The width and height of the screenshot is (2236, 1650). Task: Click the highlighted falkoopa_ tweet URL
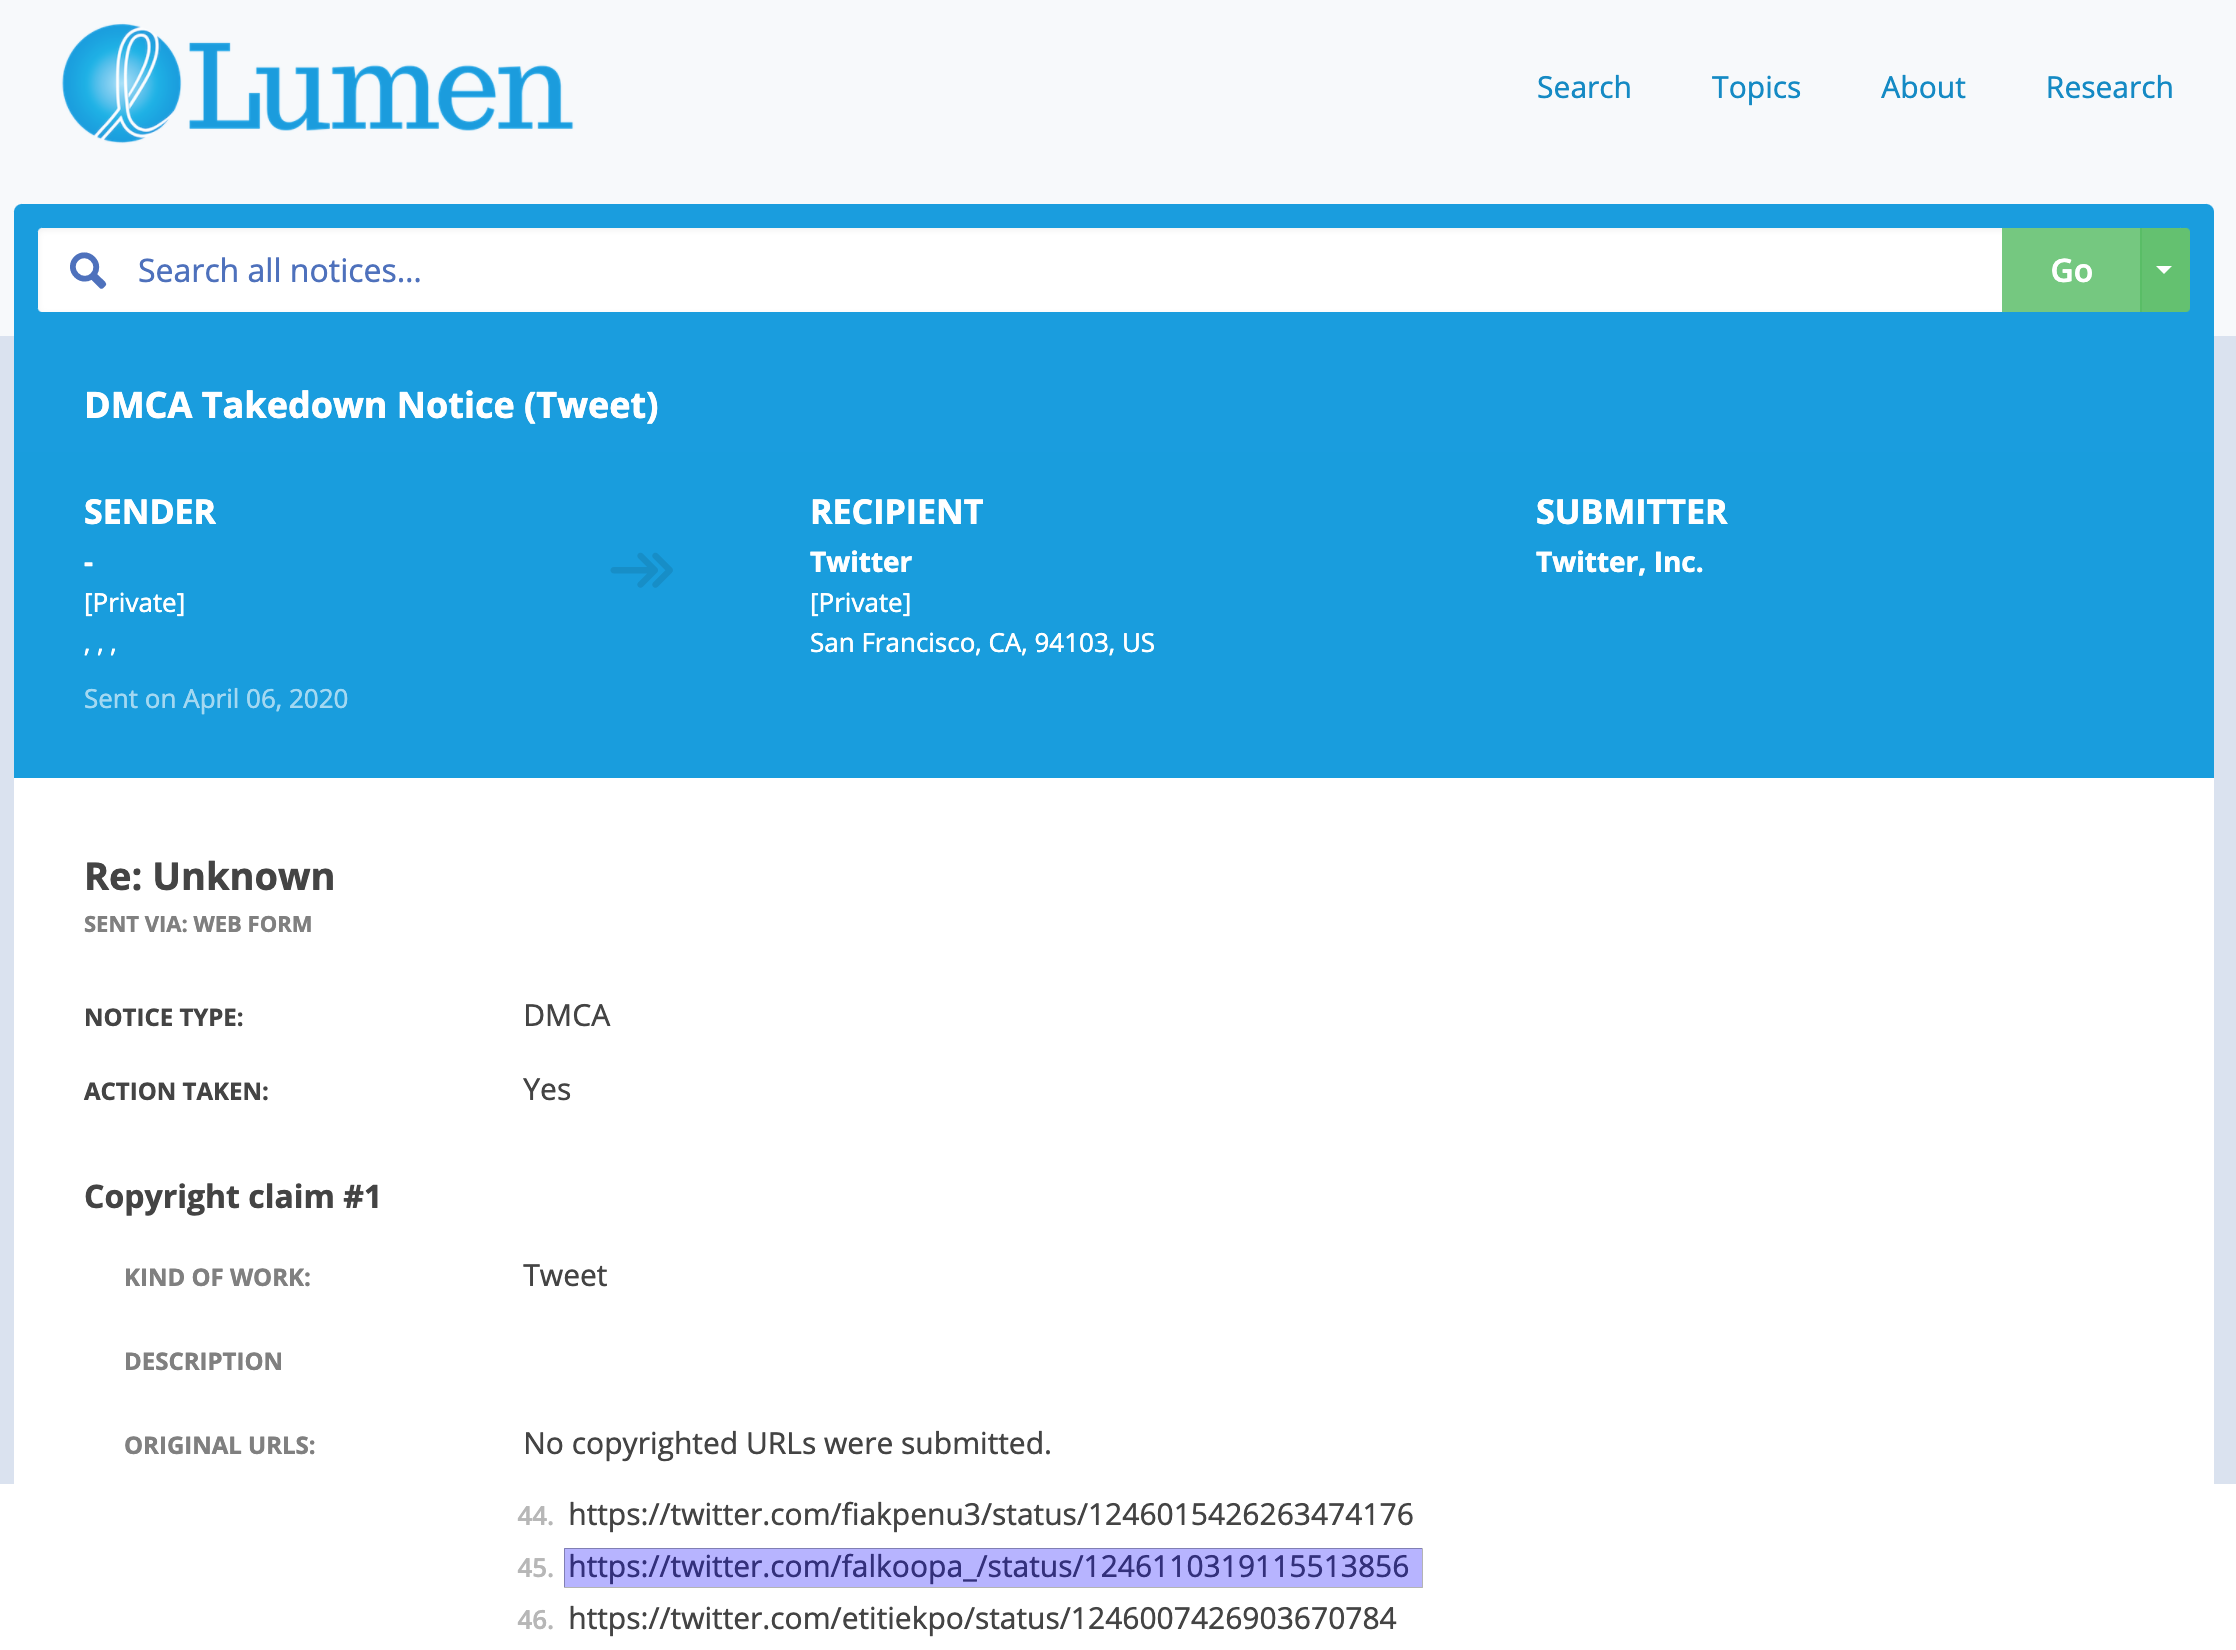[988, 1566]
